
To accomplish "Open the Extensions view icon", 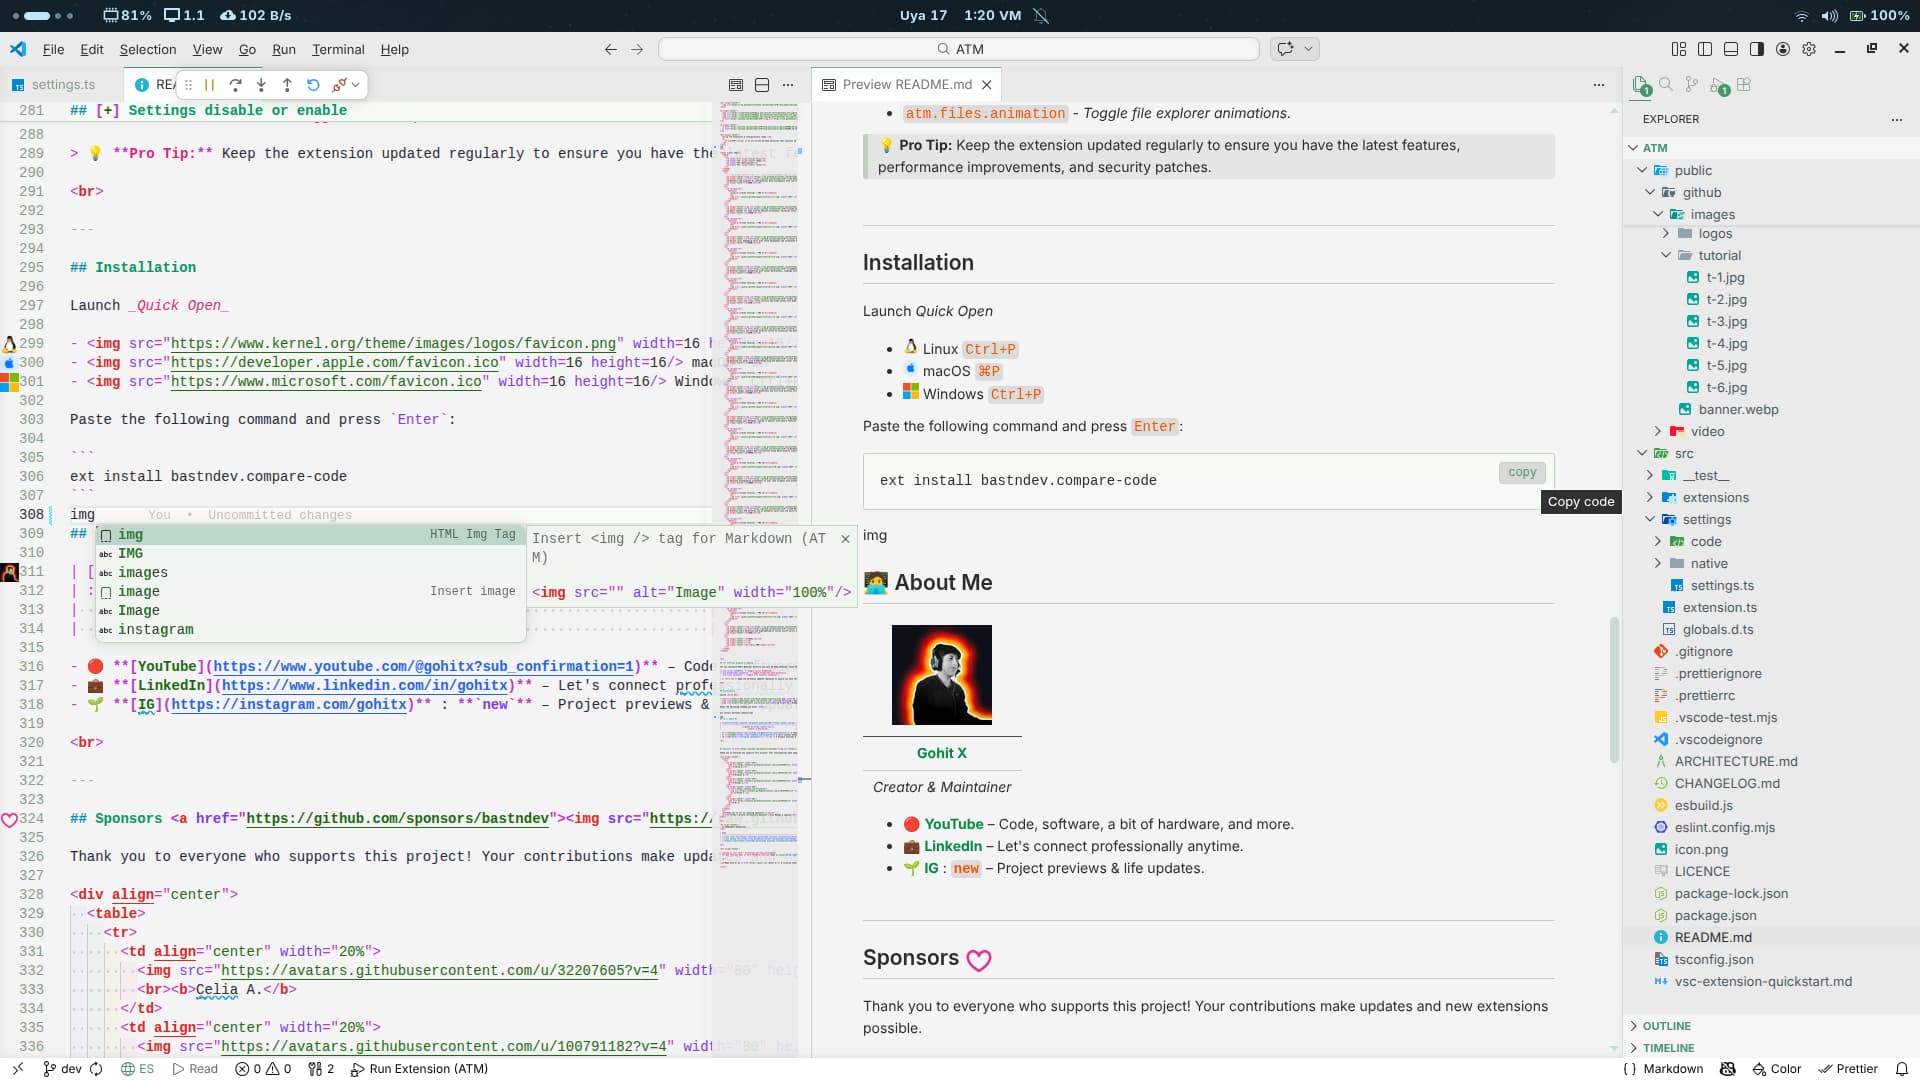I will [1744, 85].
